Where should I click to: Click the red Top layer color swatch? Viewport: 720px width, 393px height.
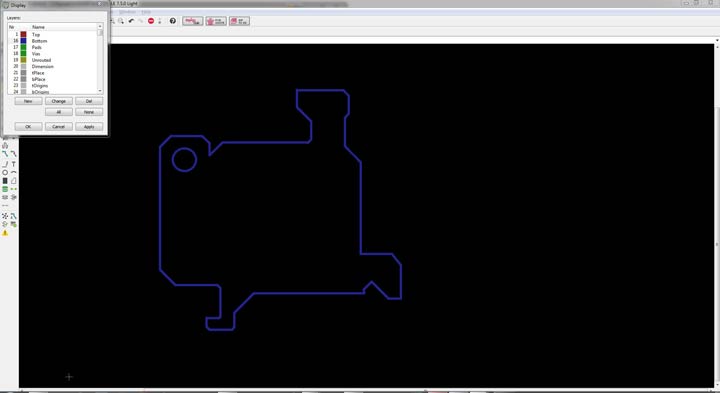pyautogui.click(x=23, y=34)
